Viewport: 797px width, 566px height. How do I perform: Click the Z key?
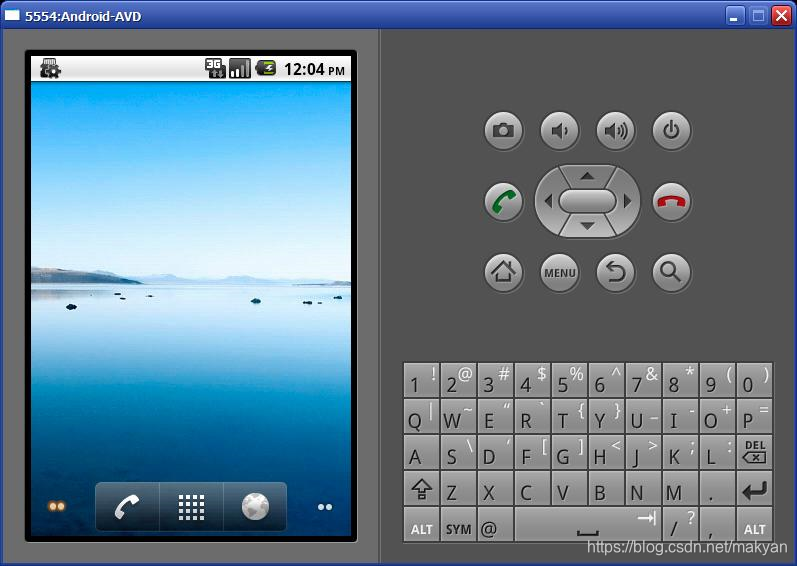pyautogui.click(x=458, y=488)
